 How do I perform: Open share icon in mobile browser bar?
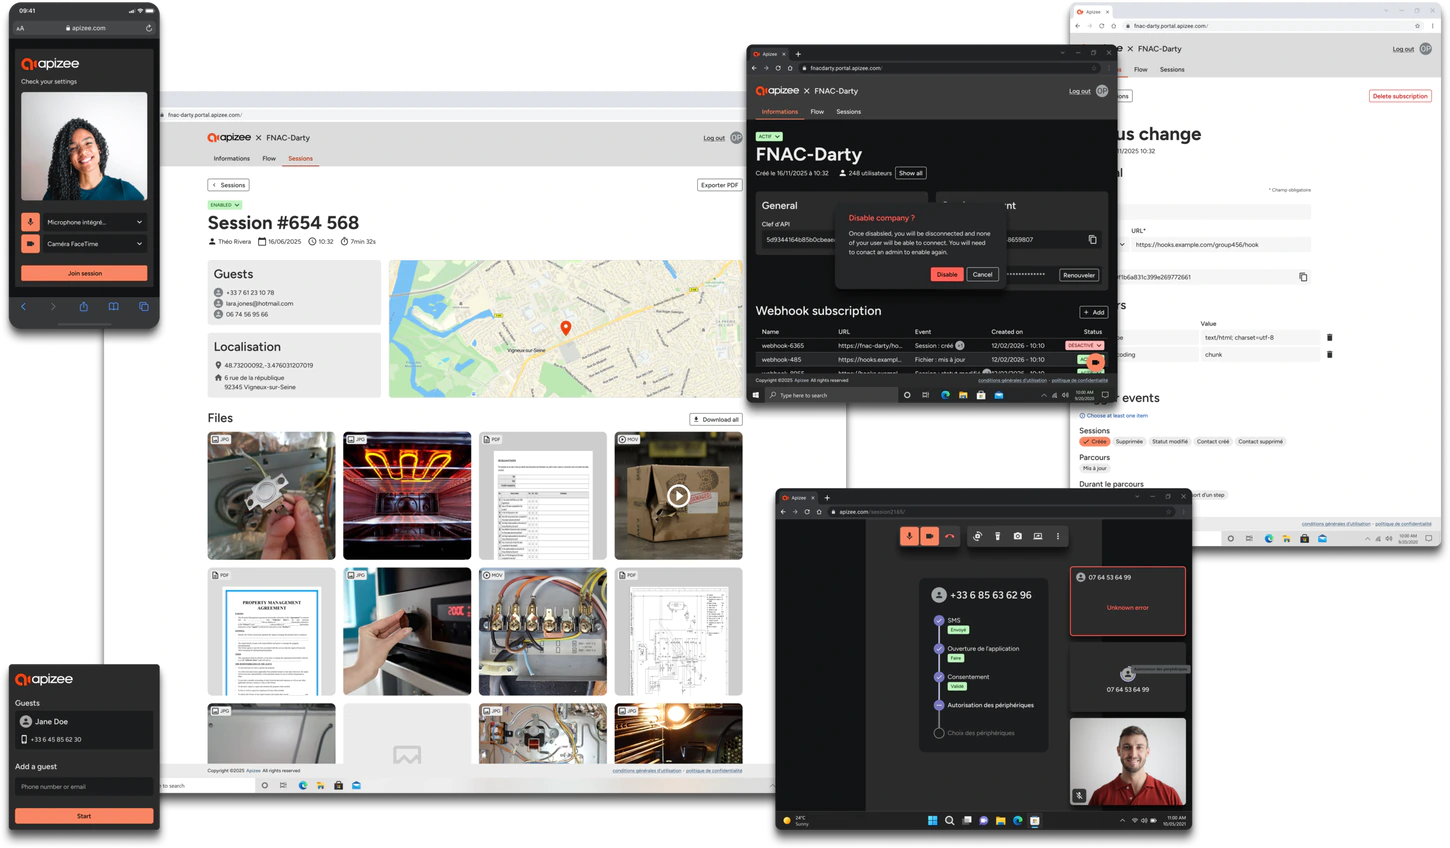click(x=84, y=307)
